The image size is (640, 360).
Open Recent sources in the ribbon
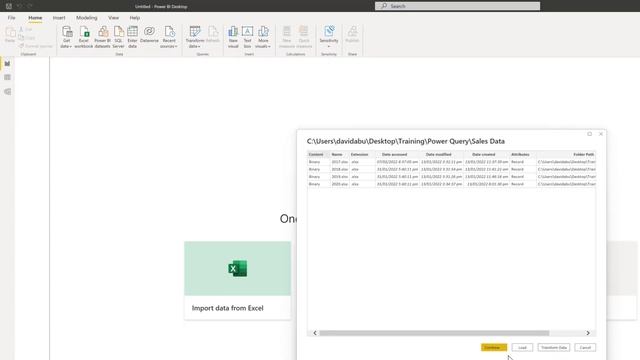point(169,37)
